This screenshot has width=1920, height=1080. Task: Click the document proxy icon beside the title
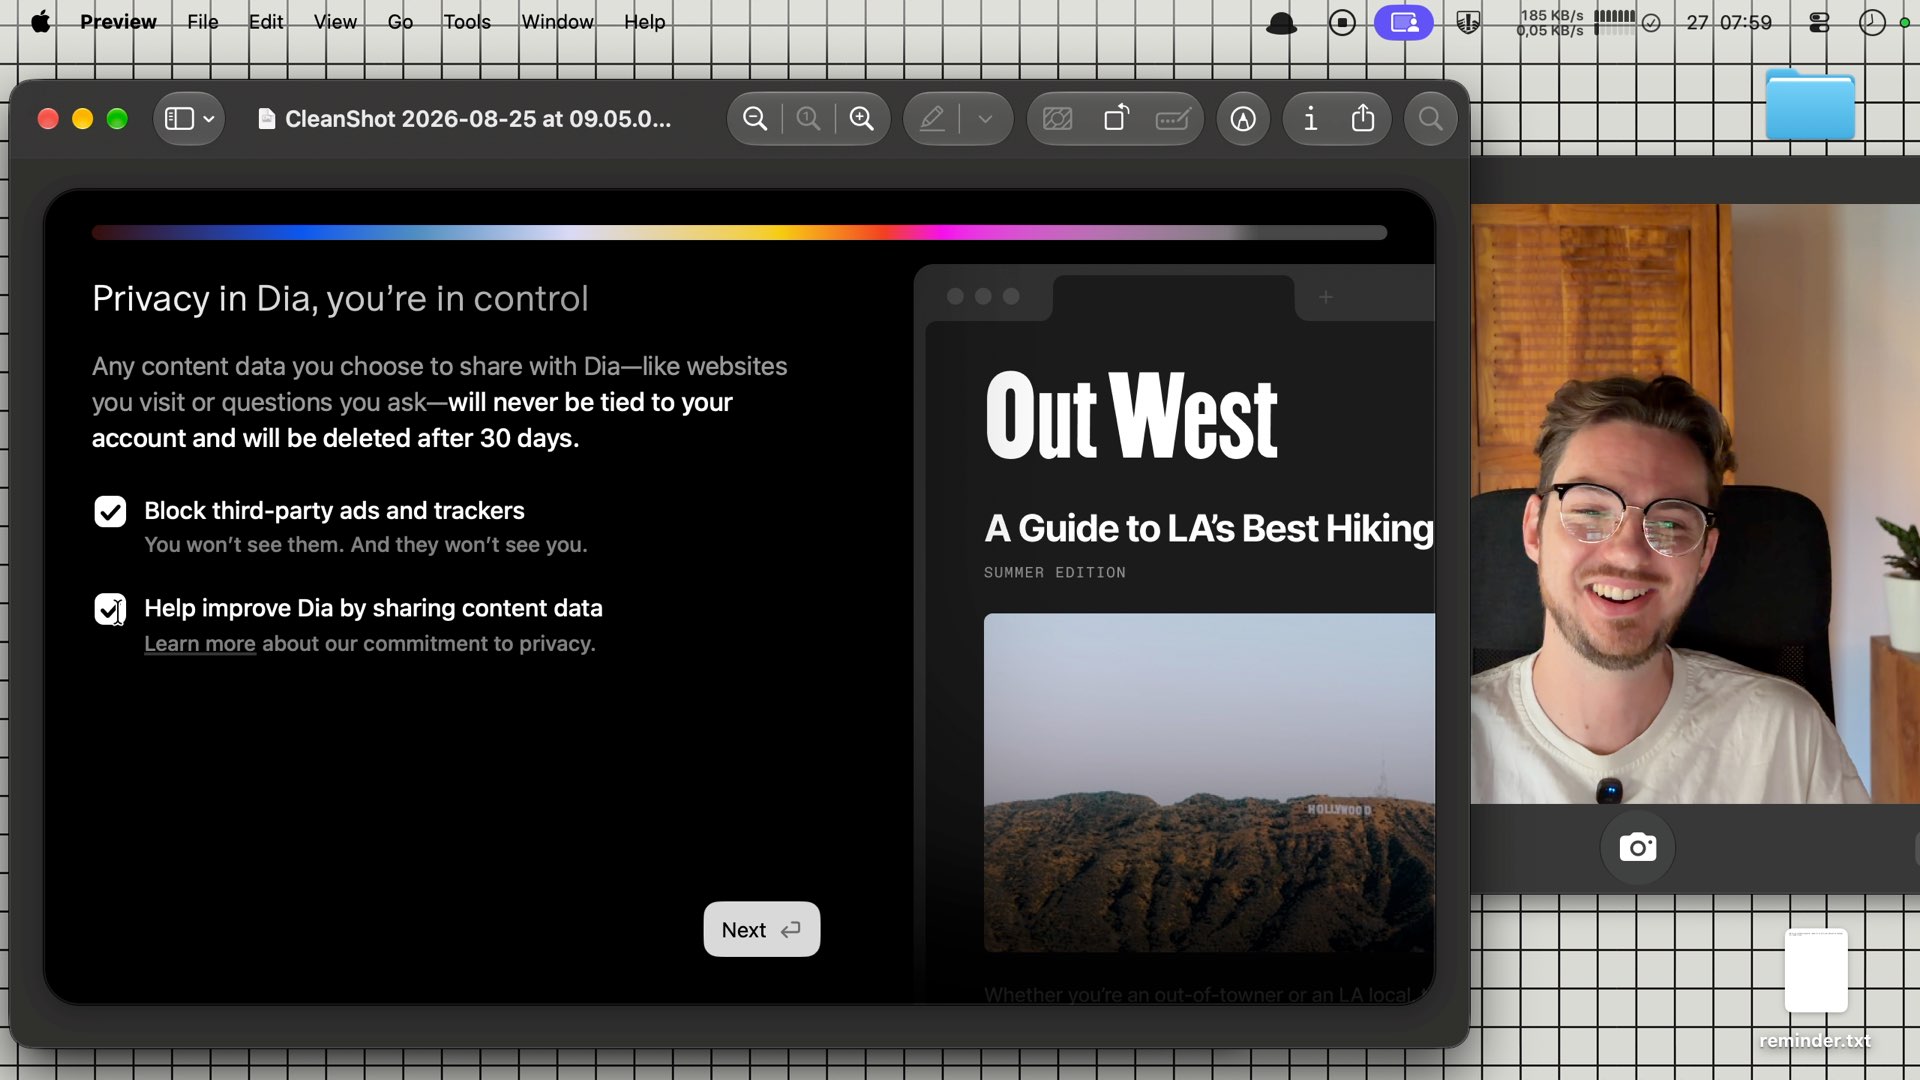tap(266, 119)
